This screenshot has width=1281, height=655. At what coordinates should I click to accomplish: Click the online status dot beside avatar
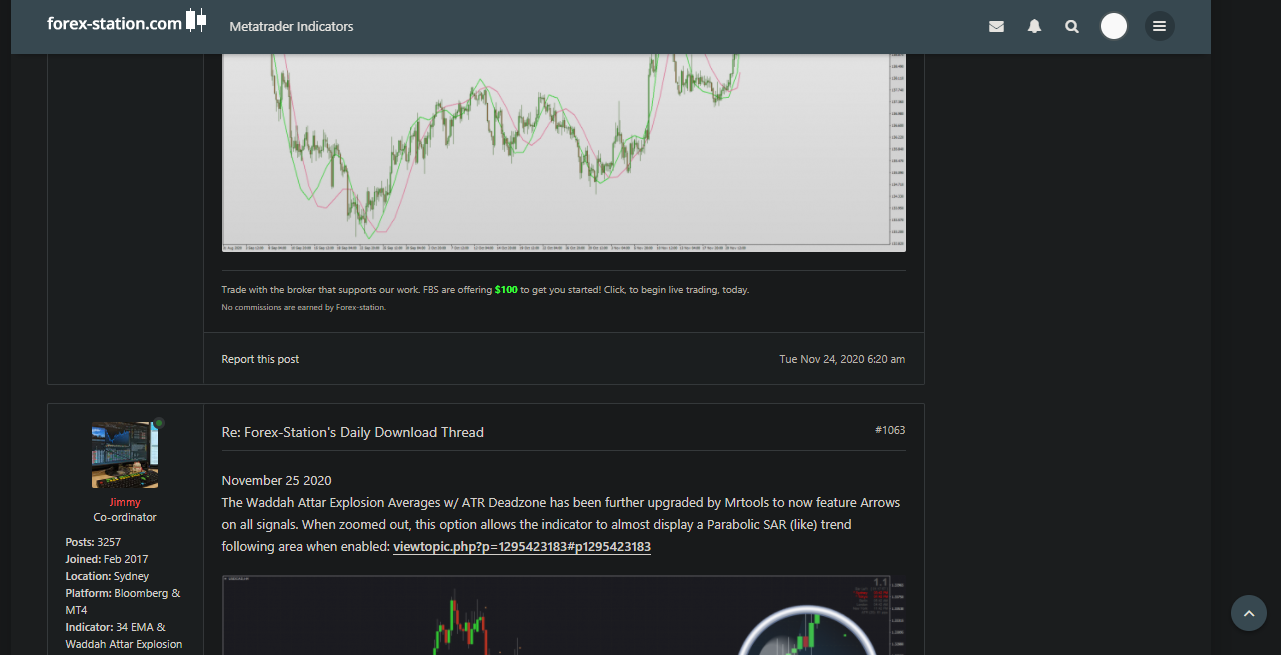(159, 423)
